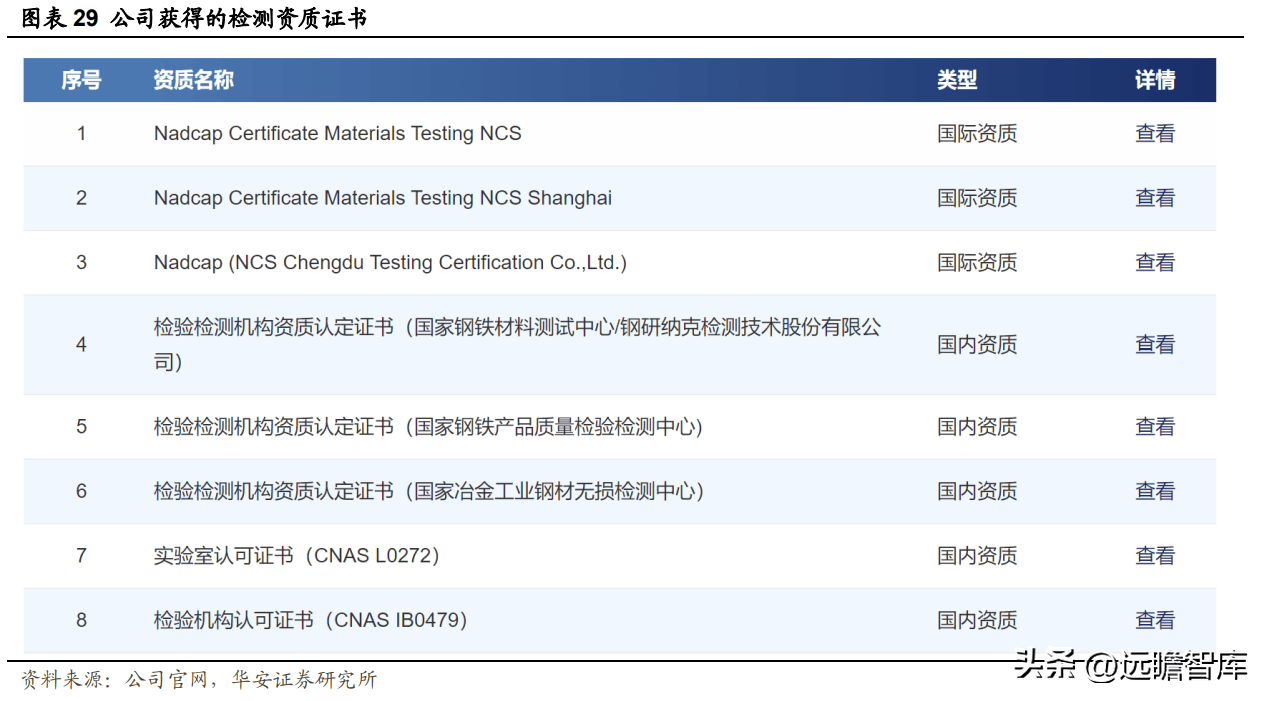The image size is (1268, 701).
Task: Click 国内资质 in CNAS IB0479 row
Action: tap(977, 620)
